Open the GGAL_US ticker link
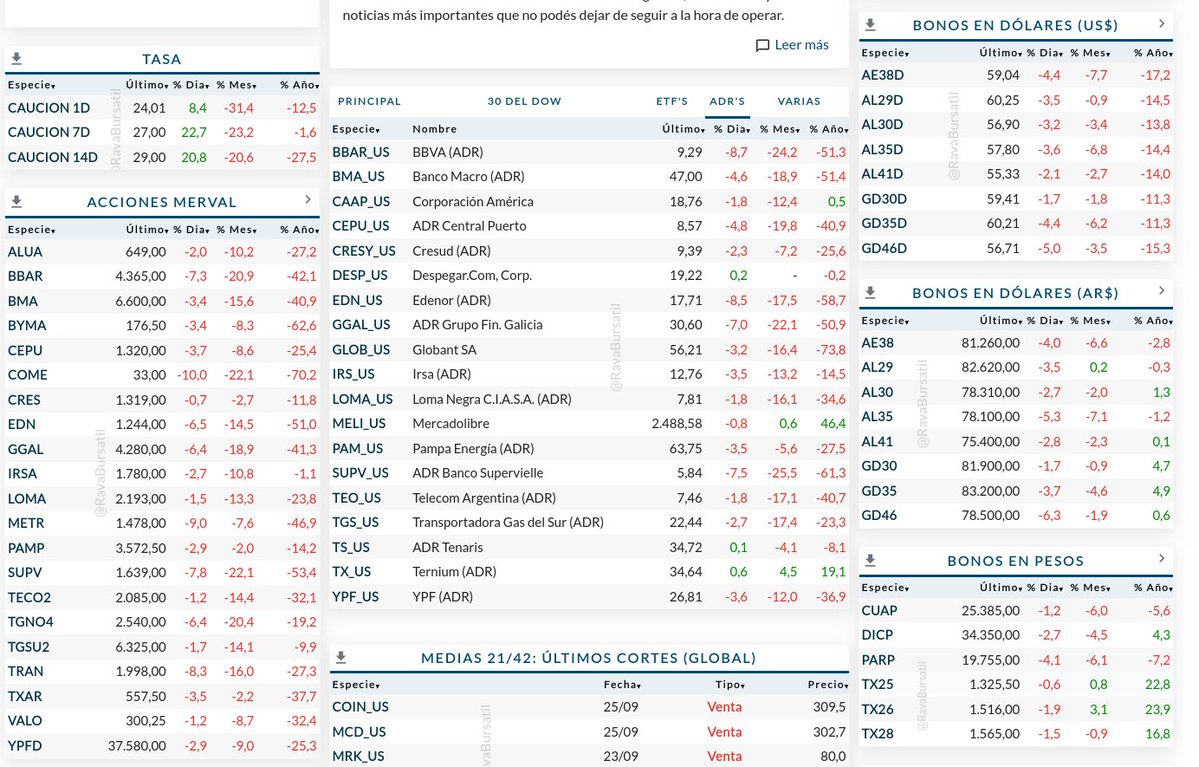 tap(361, 325)
